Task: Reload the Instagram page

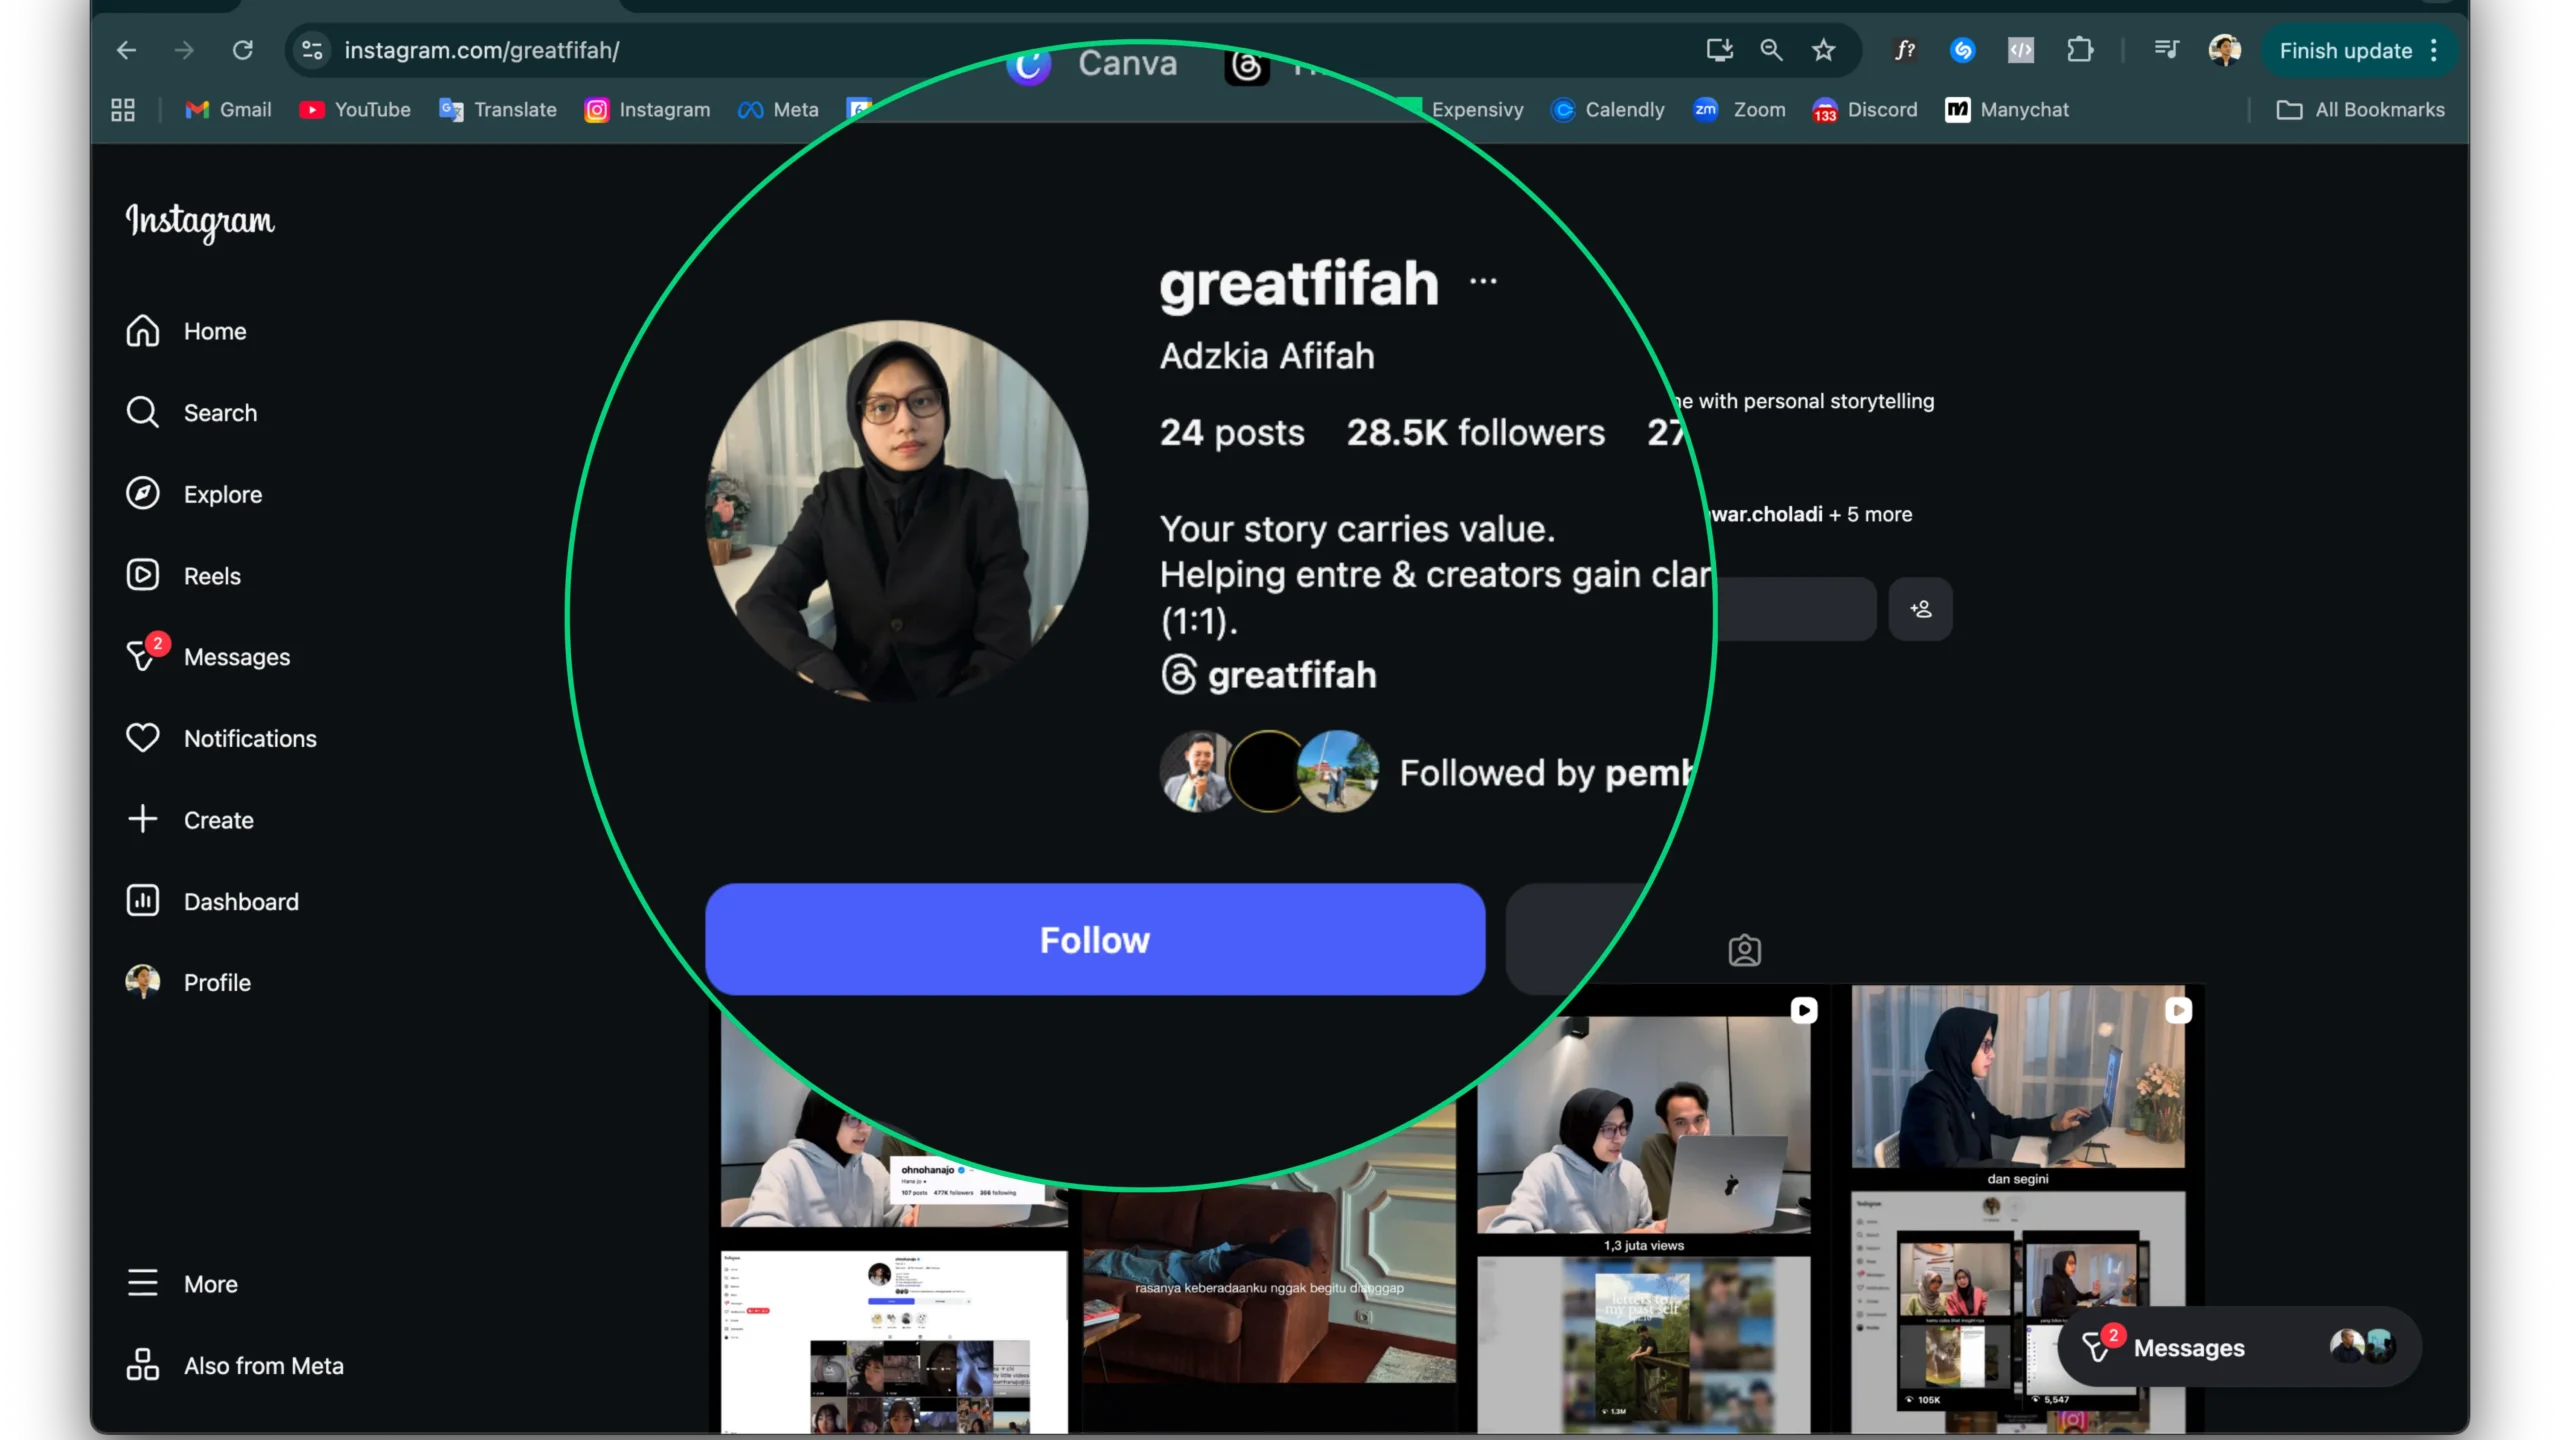Action: click(243, 50)
